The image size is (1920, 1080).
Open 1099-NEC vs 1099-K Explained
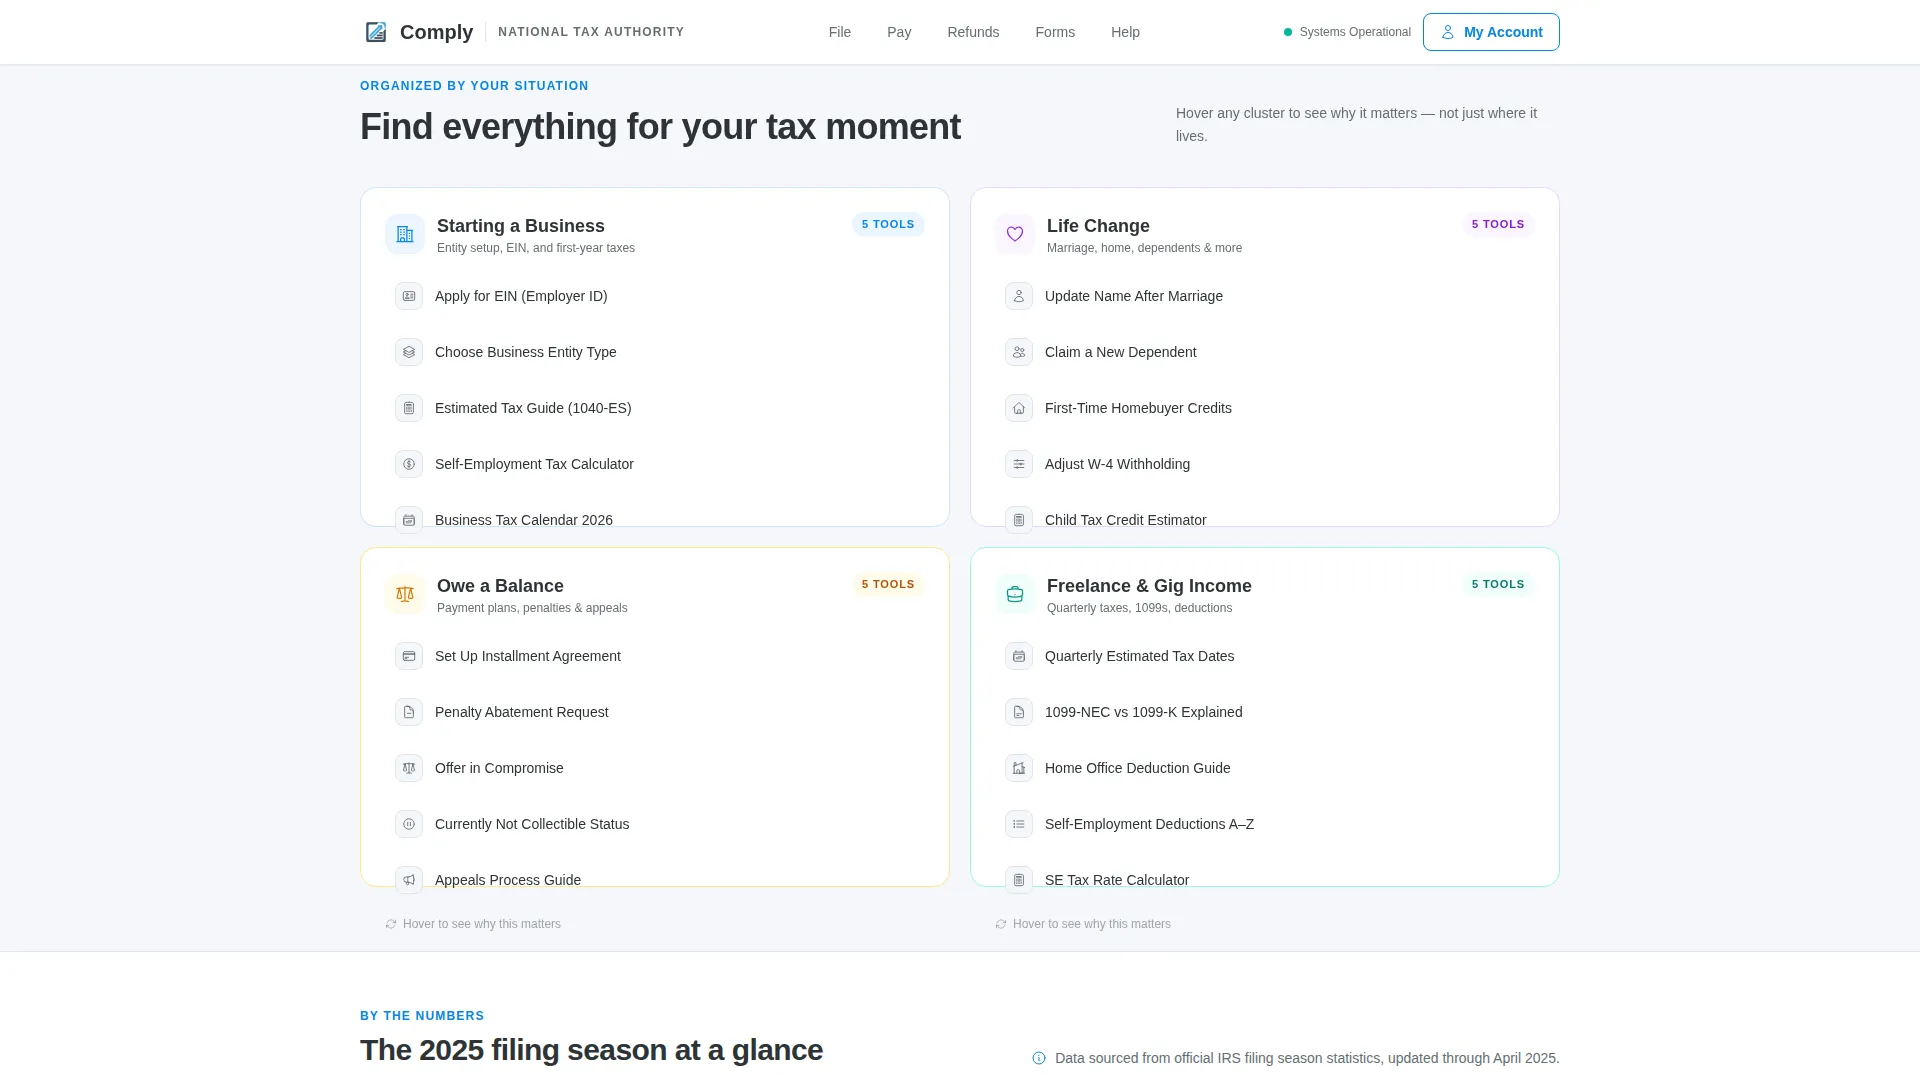(1265, 712)
